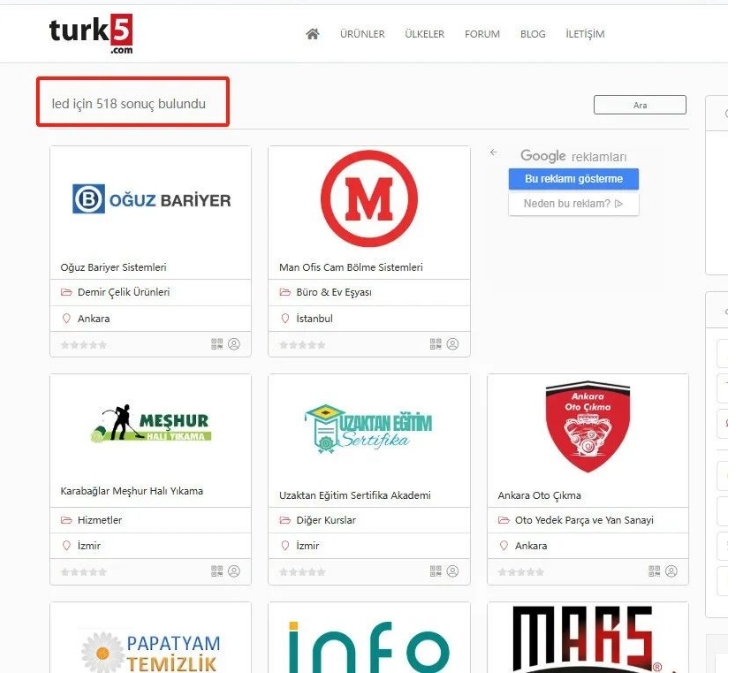Click the home icon in navigation
Viewport: 742px width, 673px height.
[312, 34]
